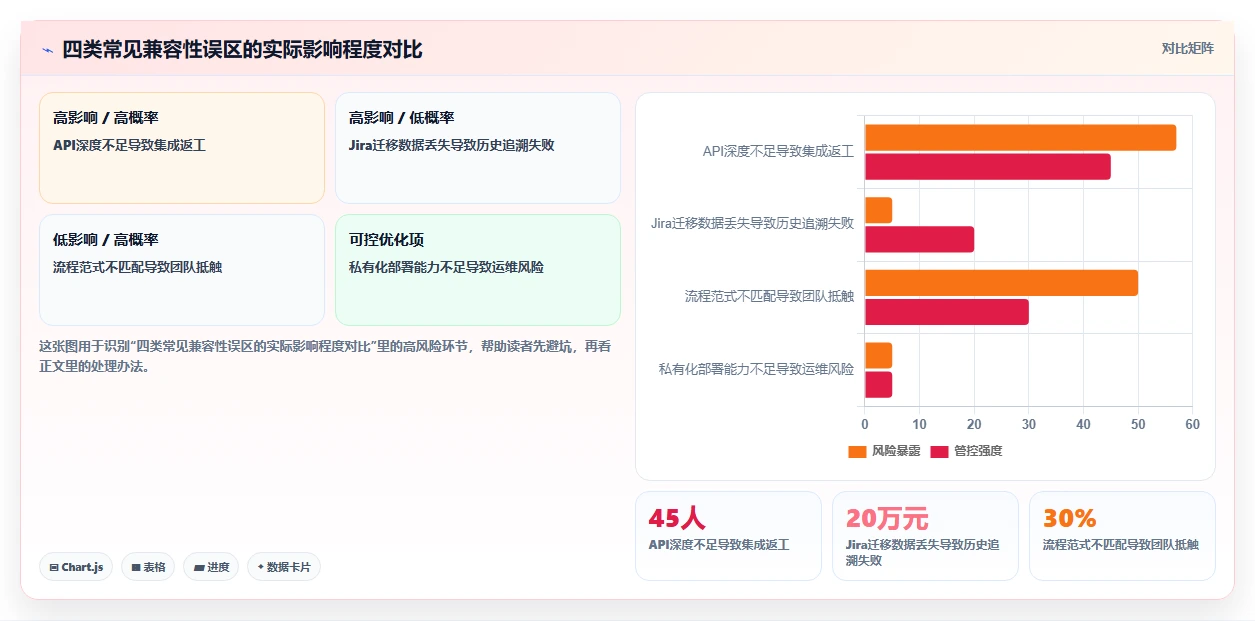Click the y-axis label 私有化部署能力不足导致运维风险
Viewport: 1255px width, 621px height.
[x=756, y=369]
